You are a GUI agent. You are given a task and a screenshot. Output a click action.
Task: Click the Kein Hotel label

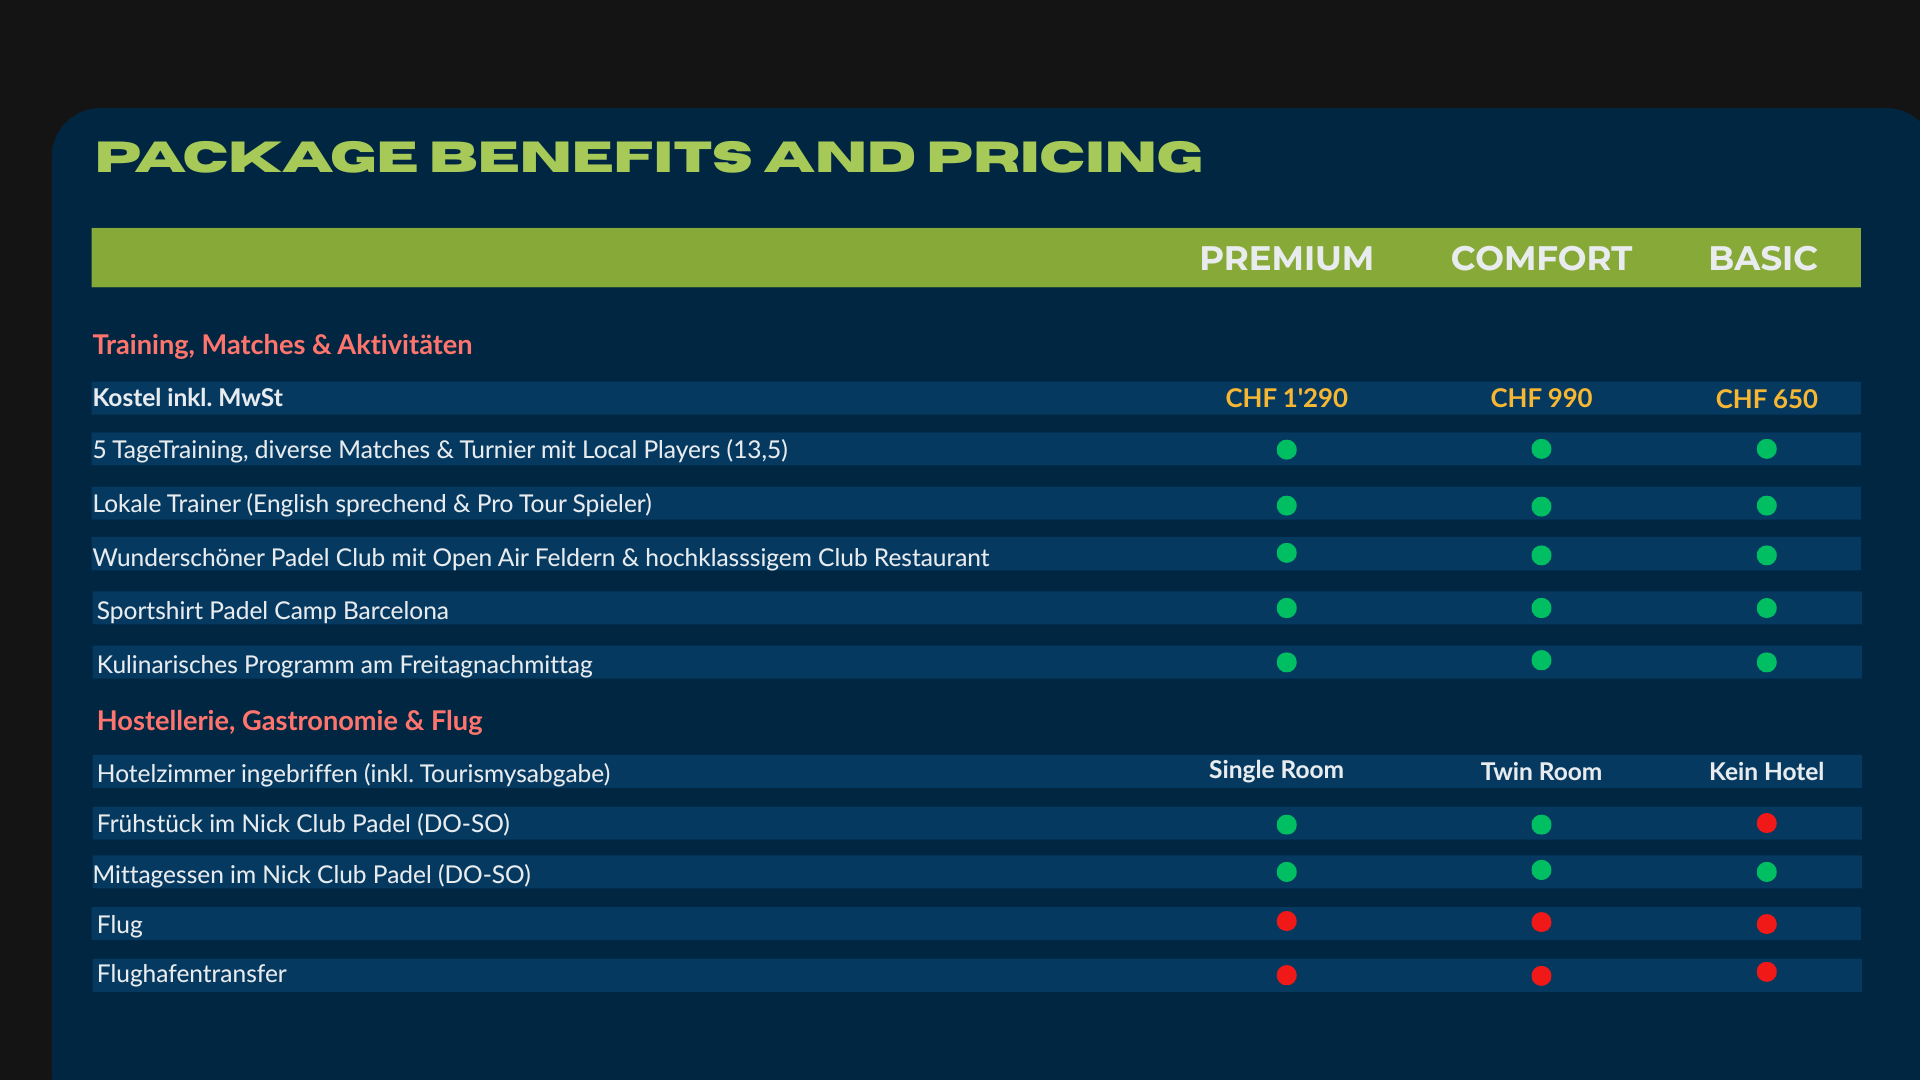point(1766,772)
